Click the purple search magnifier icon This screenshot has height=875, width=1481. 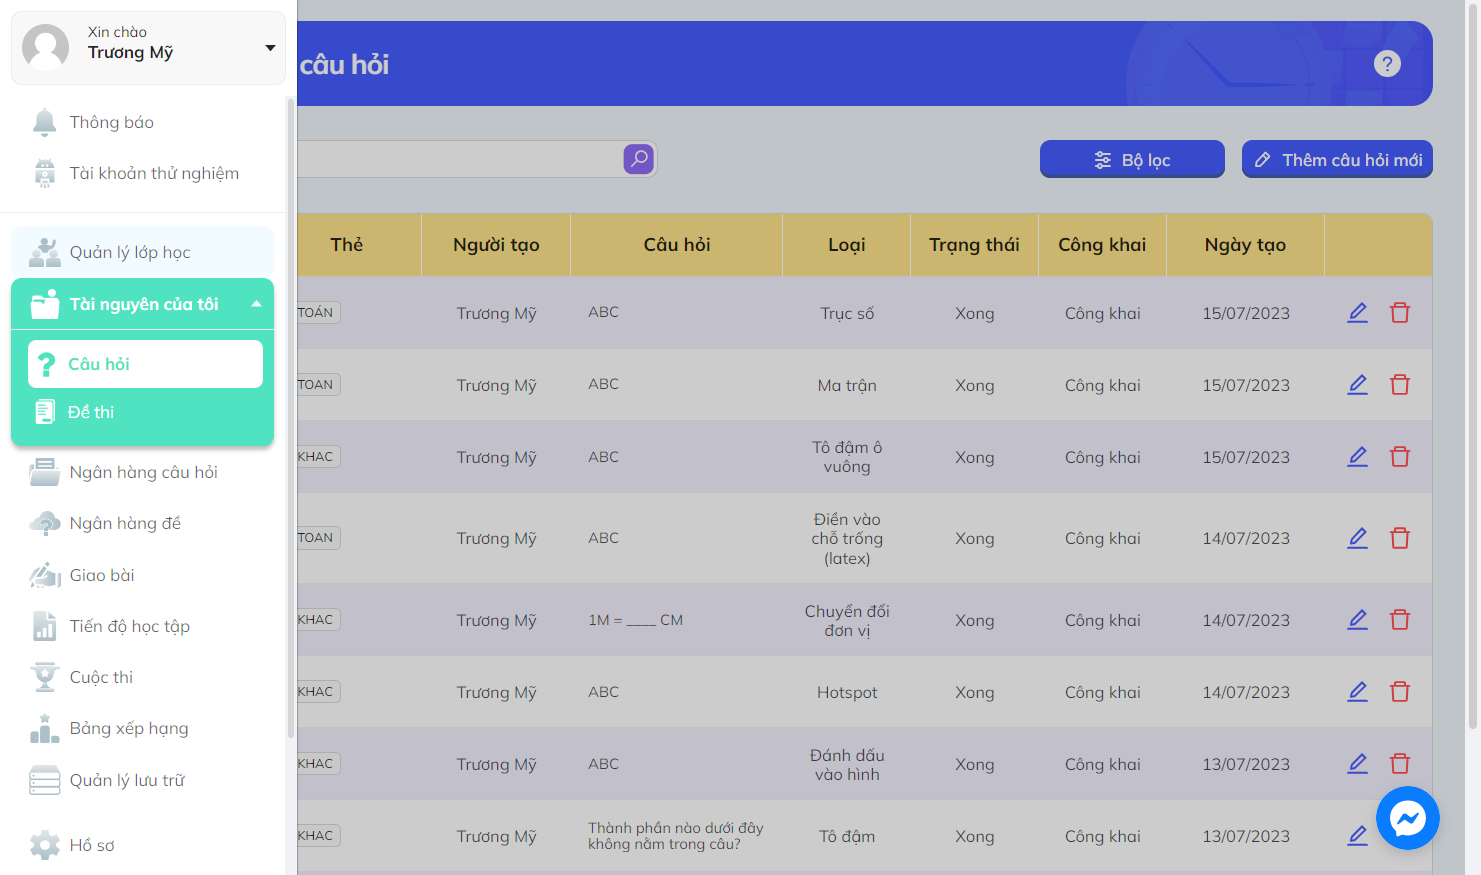click(639, 159)
